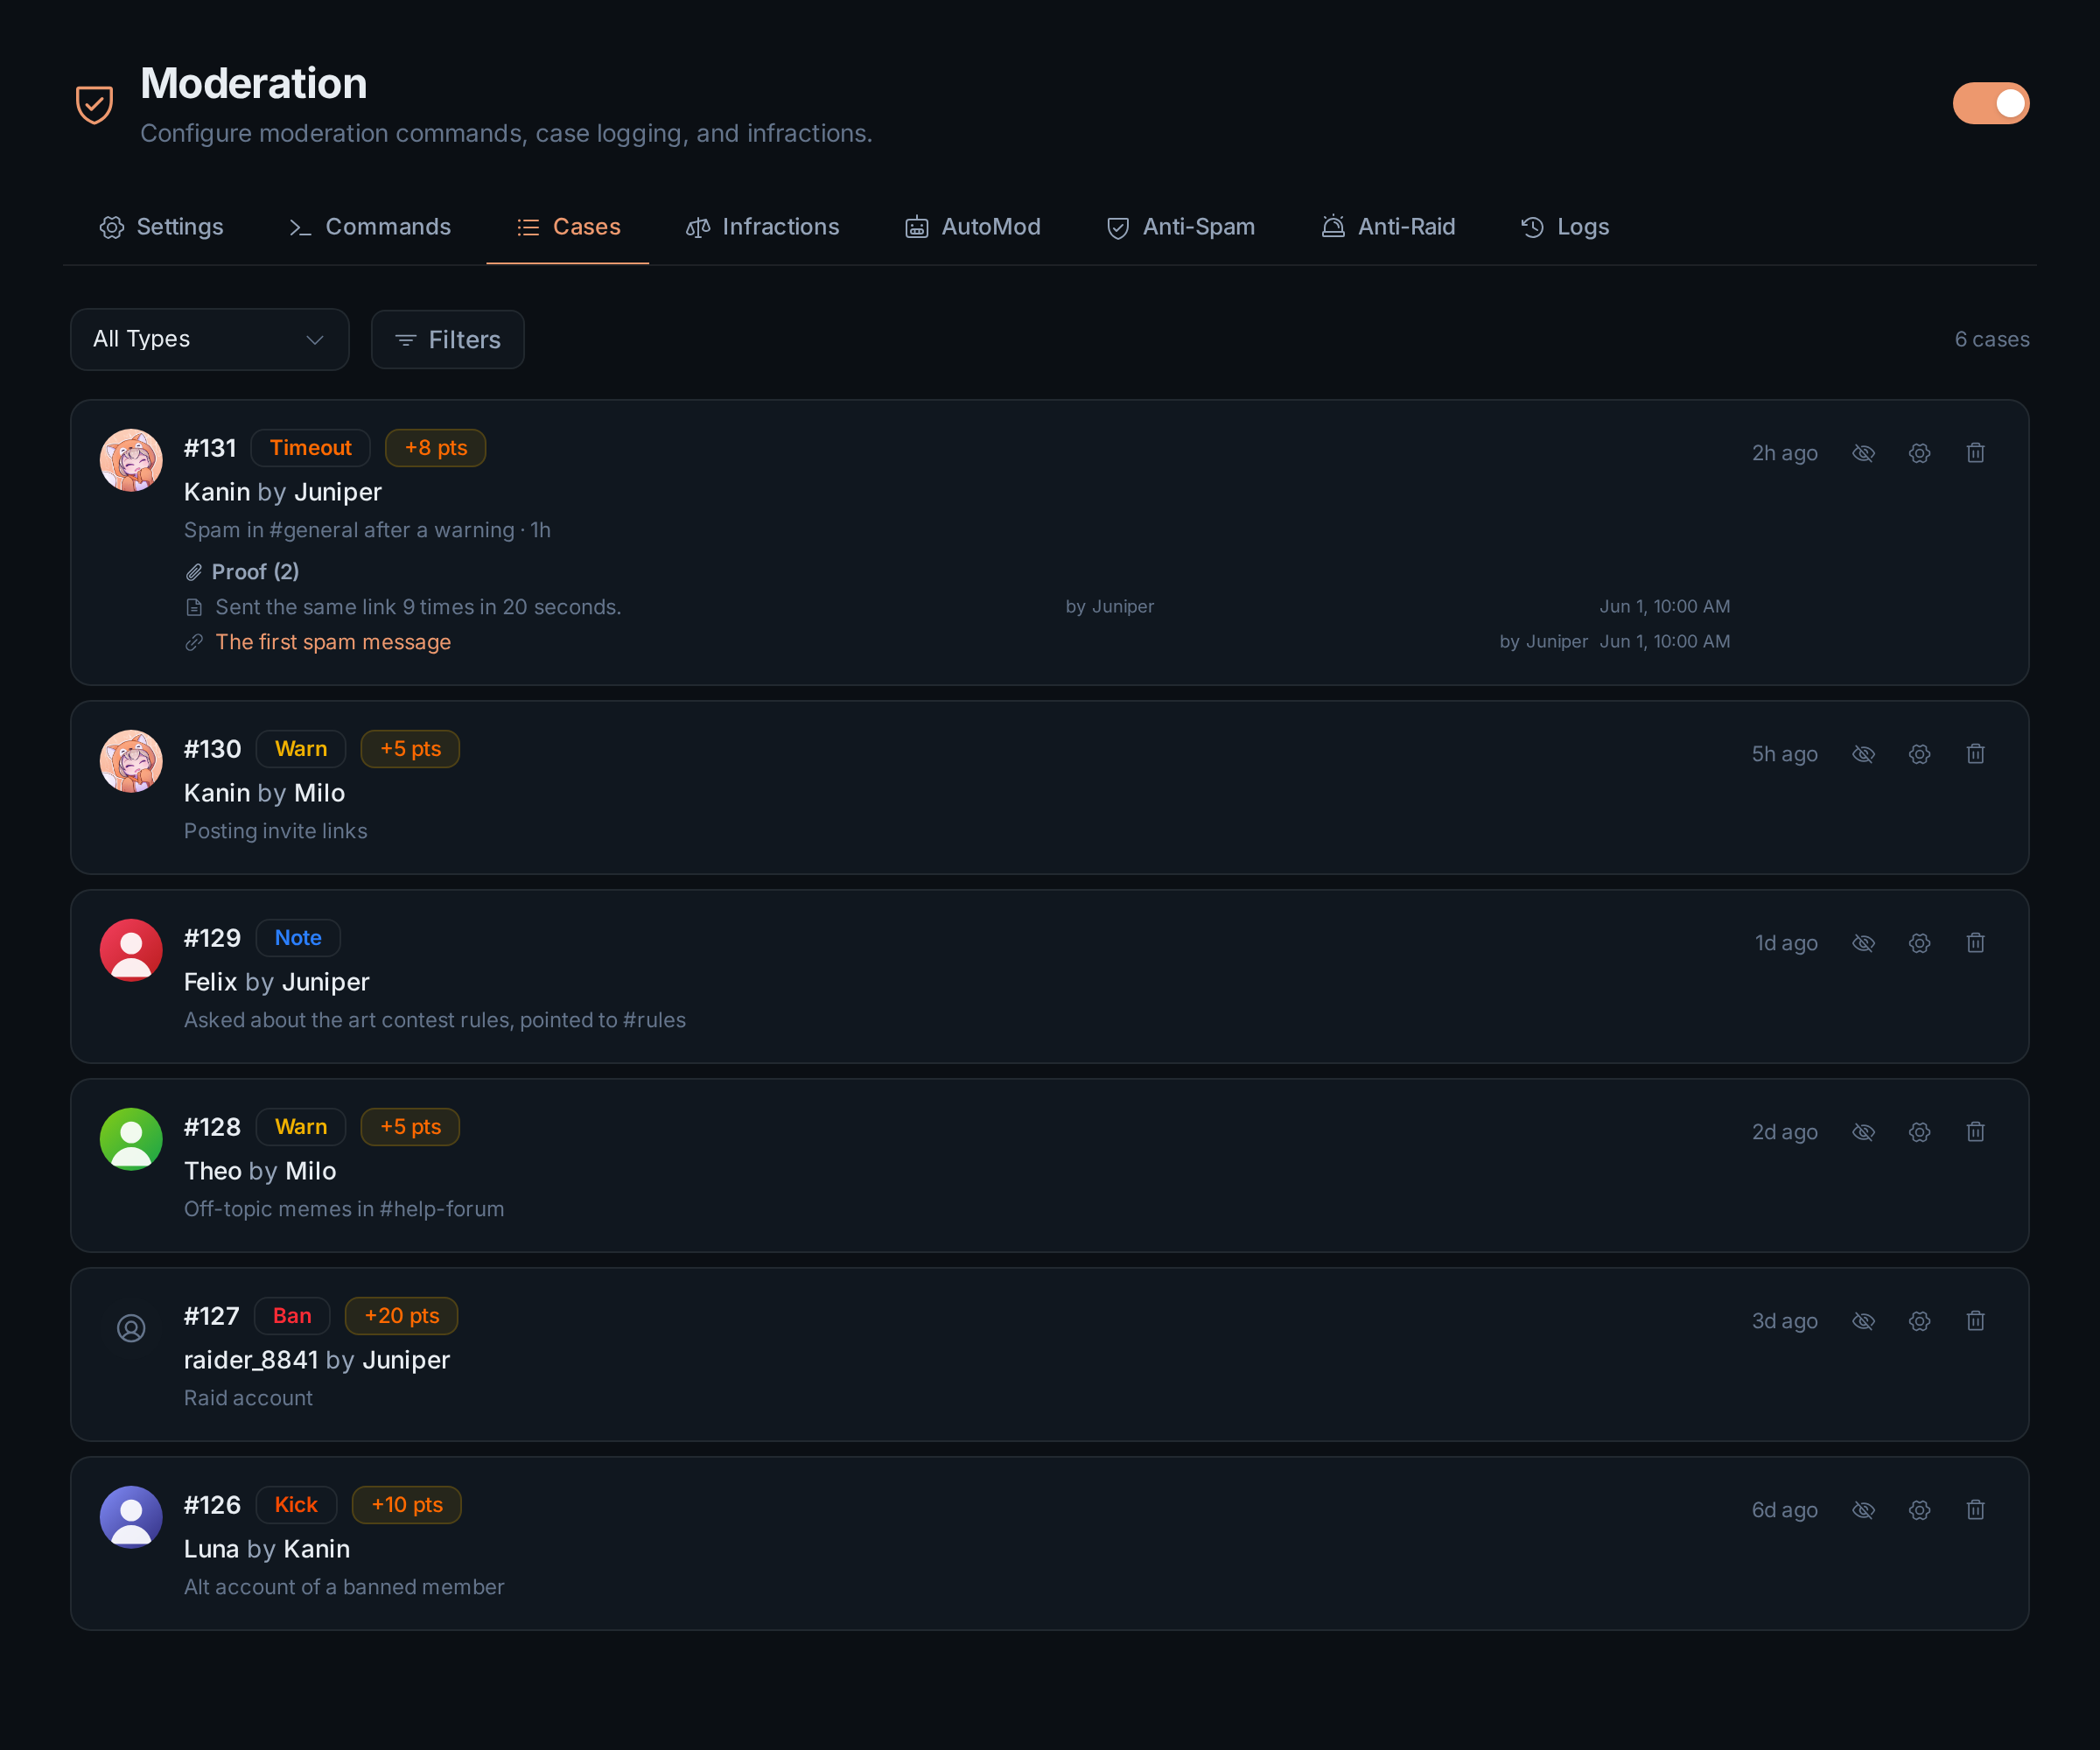Click 'Posting invite links' reason text
The height and width of the screenshot is (1750, 2100).
point(276,831)
